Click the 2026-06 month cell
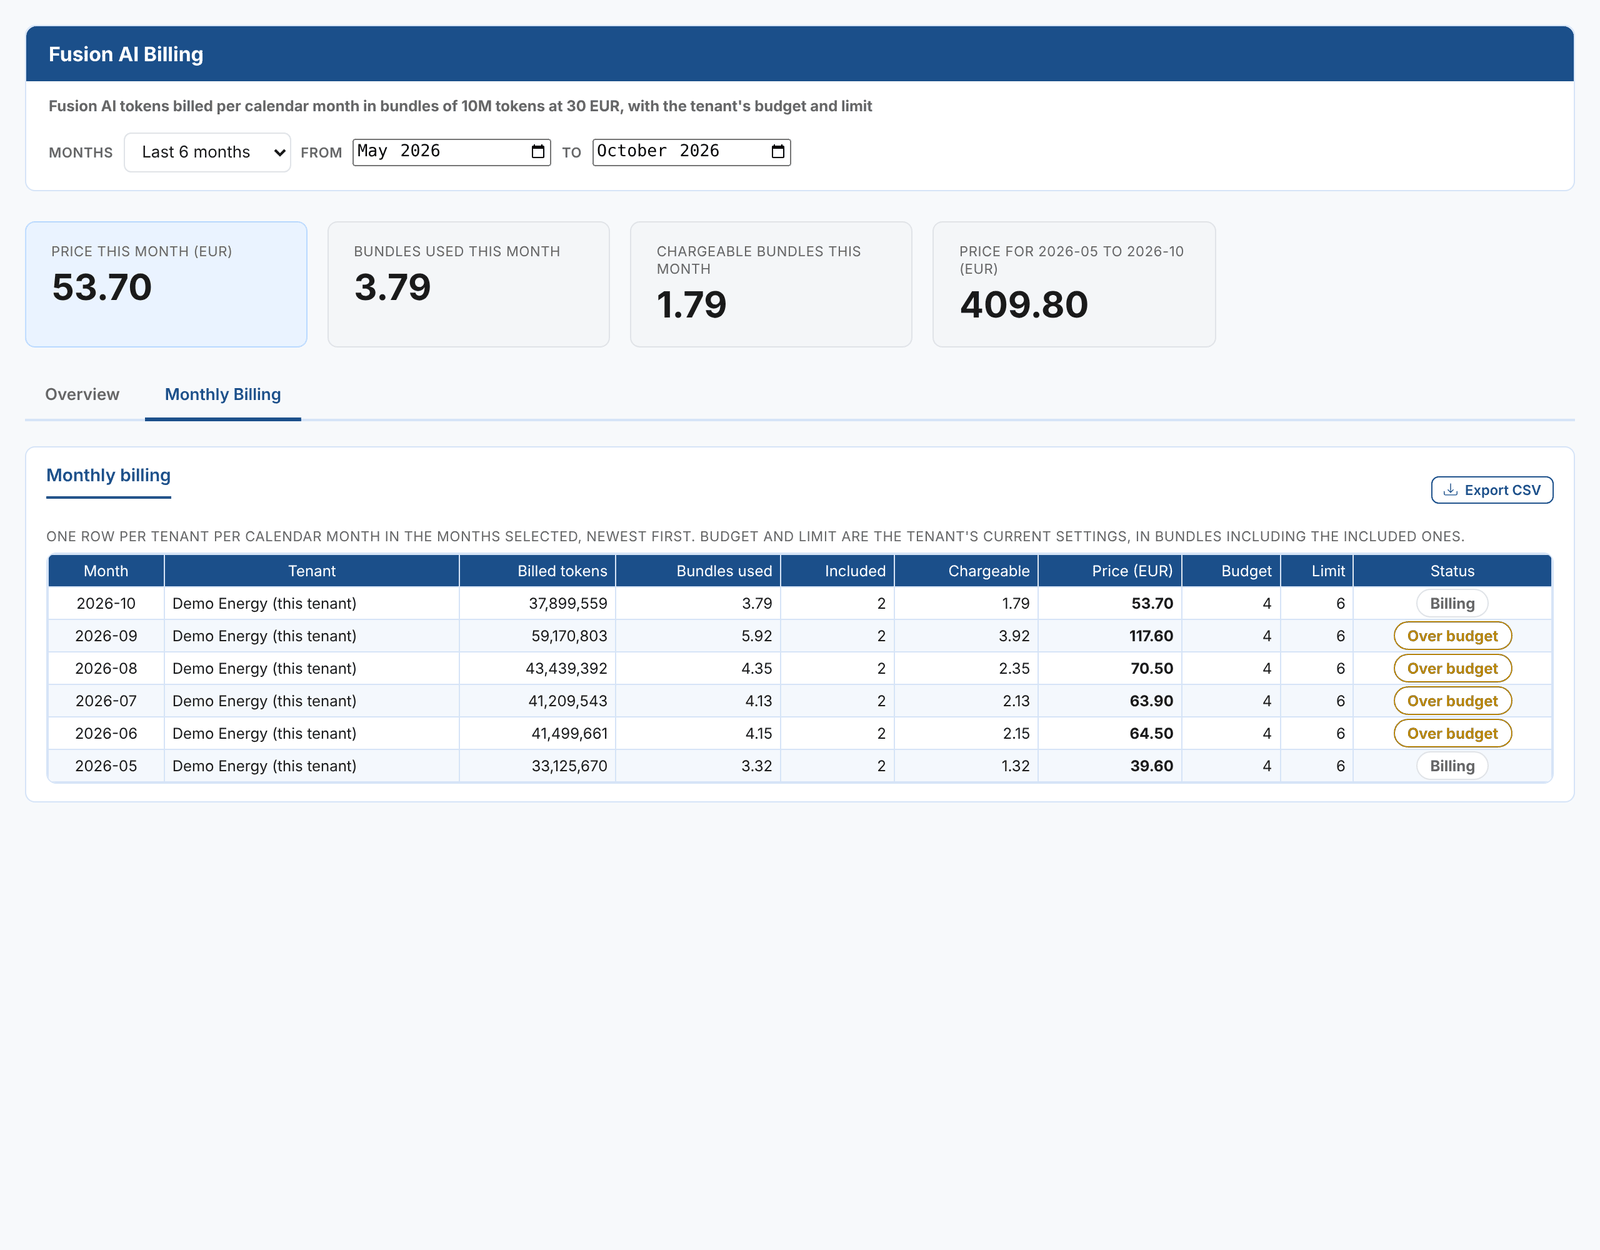 (106, 734)
